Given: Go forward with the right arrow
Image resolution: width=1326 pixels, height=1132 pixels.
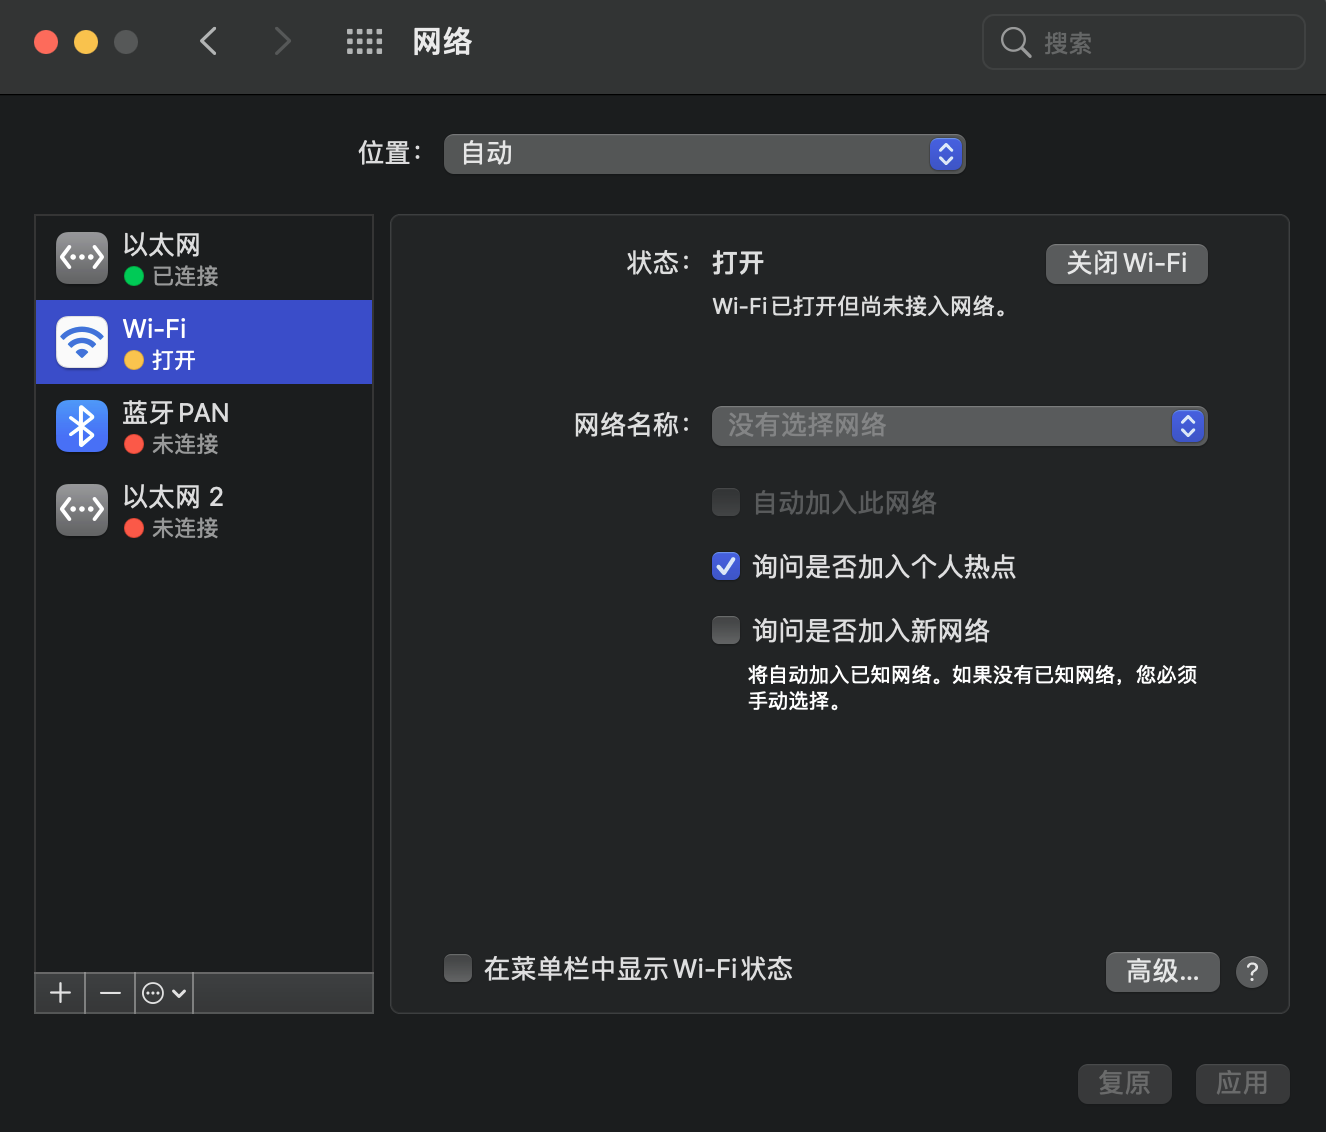Looking at the screenshot, I should coord(283,41).
